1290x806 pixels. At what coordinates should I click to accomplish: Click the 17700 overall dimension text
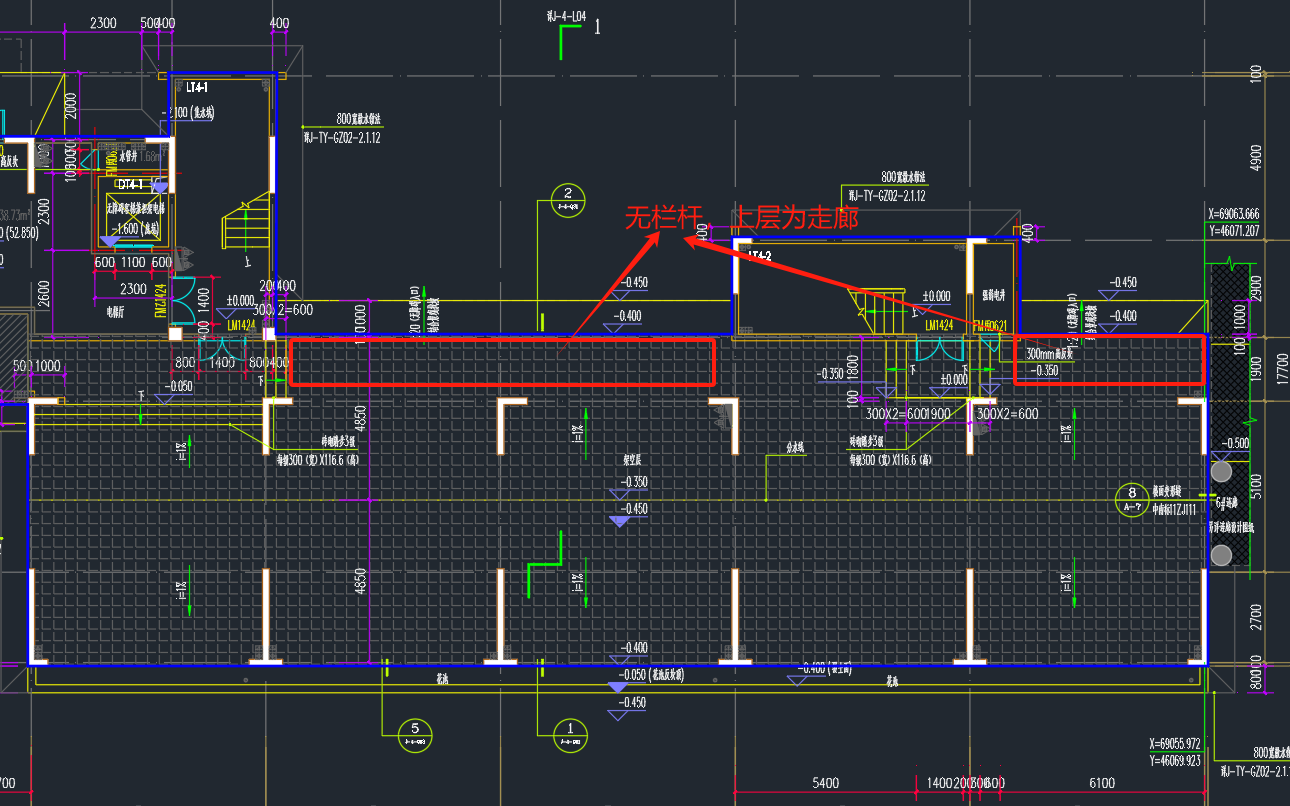[1283, 368]
